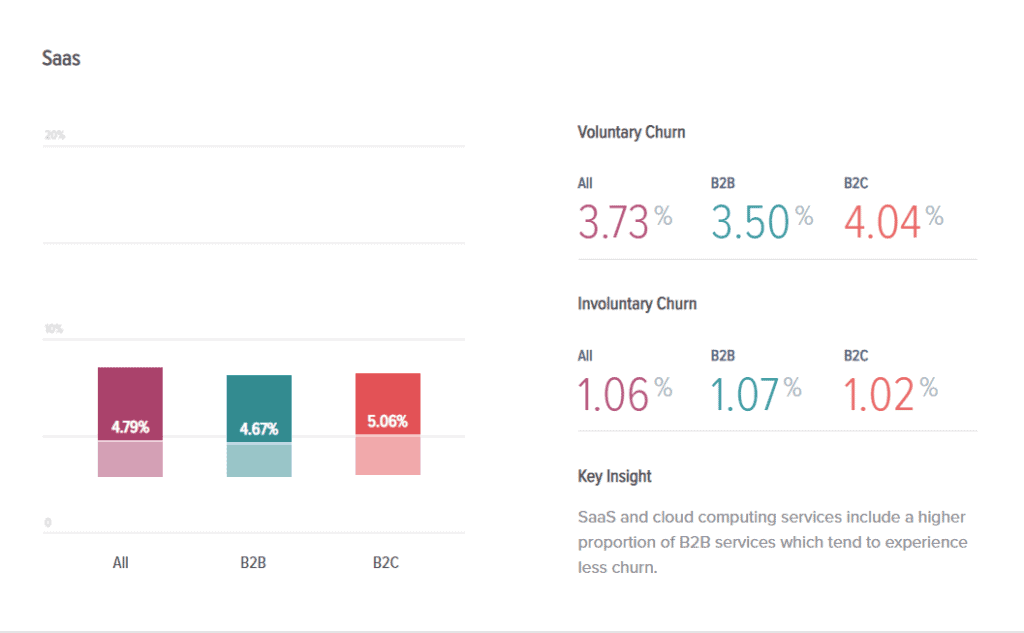Click the B2C x-axis label under chart

(x=386, y=562)
